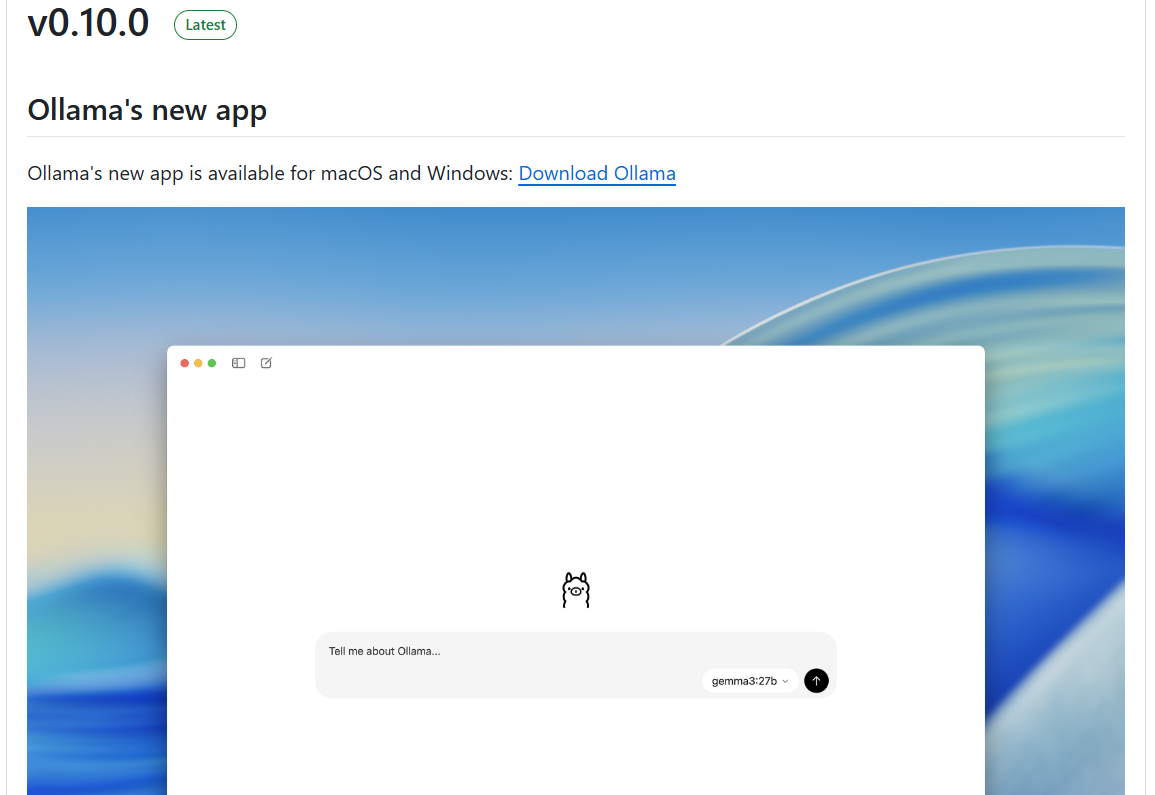The width and height of the screenshot is (1155, 795).
Task: Open the Ollama app screenshot image
Action: tap(576, 500)
